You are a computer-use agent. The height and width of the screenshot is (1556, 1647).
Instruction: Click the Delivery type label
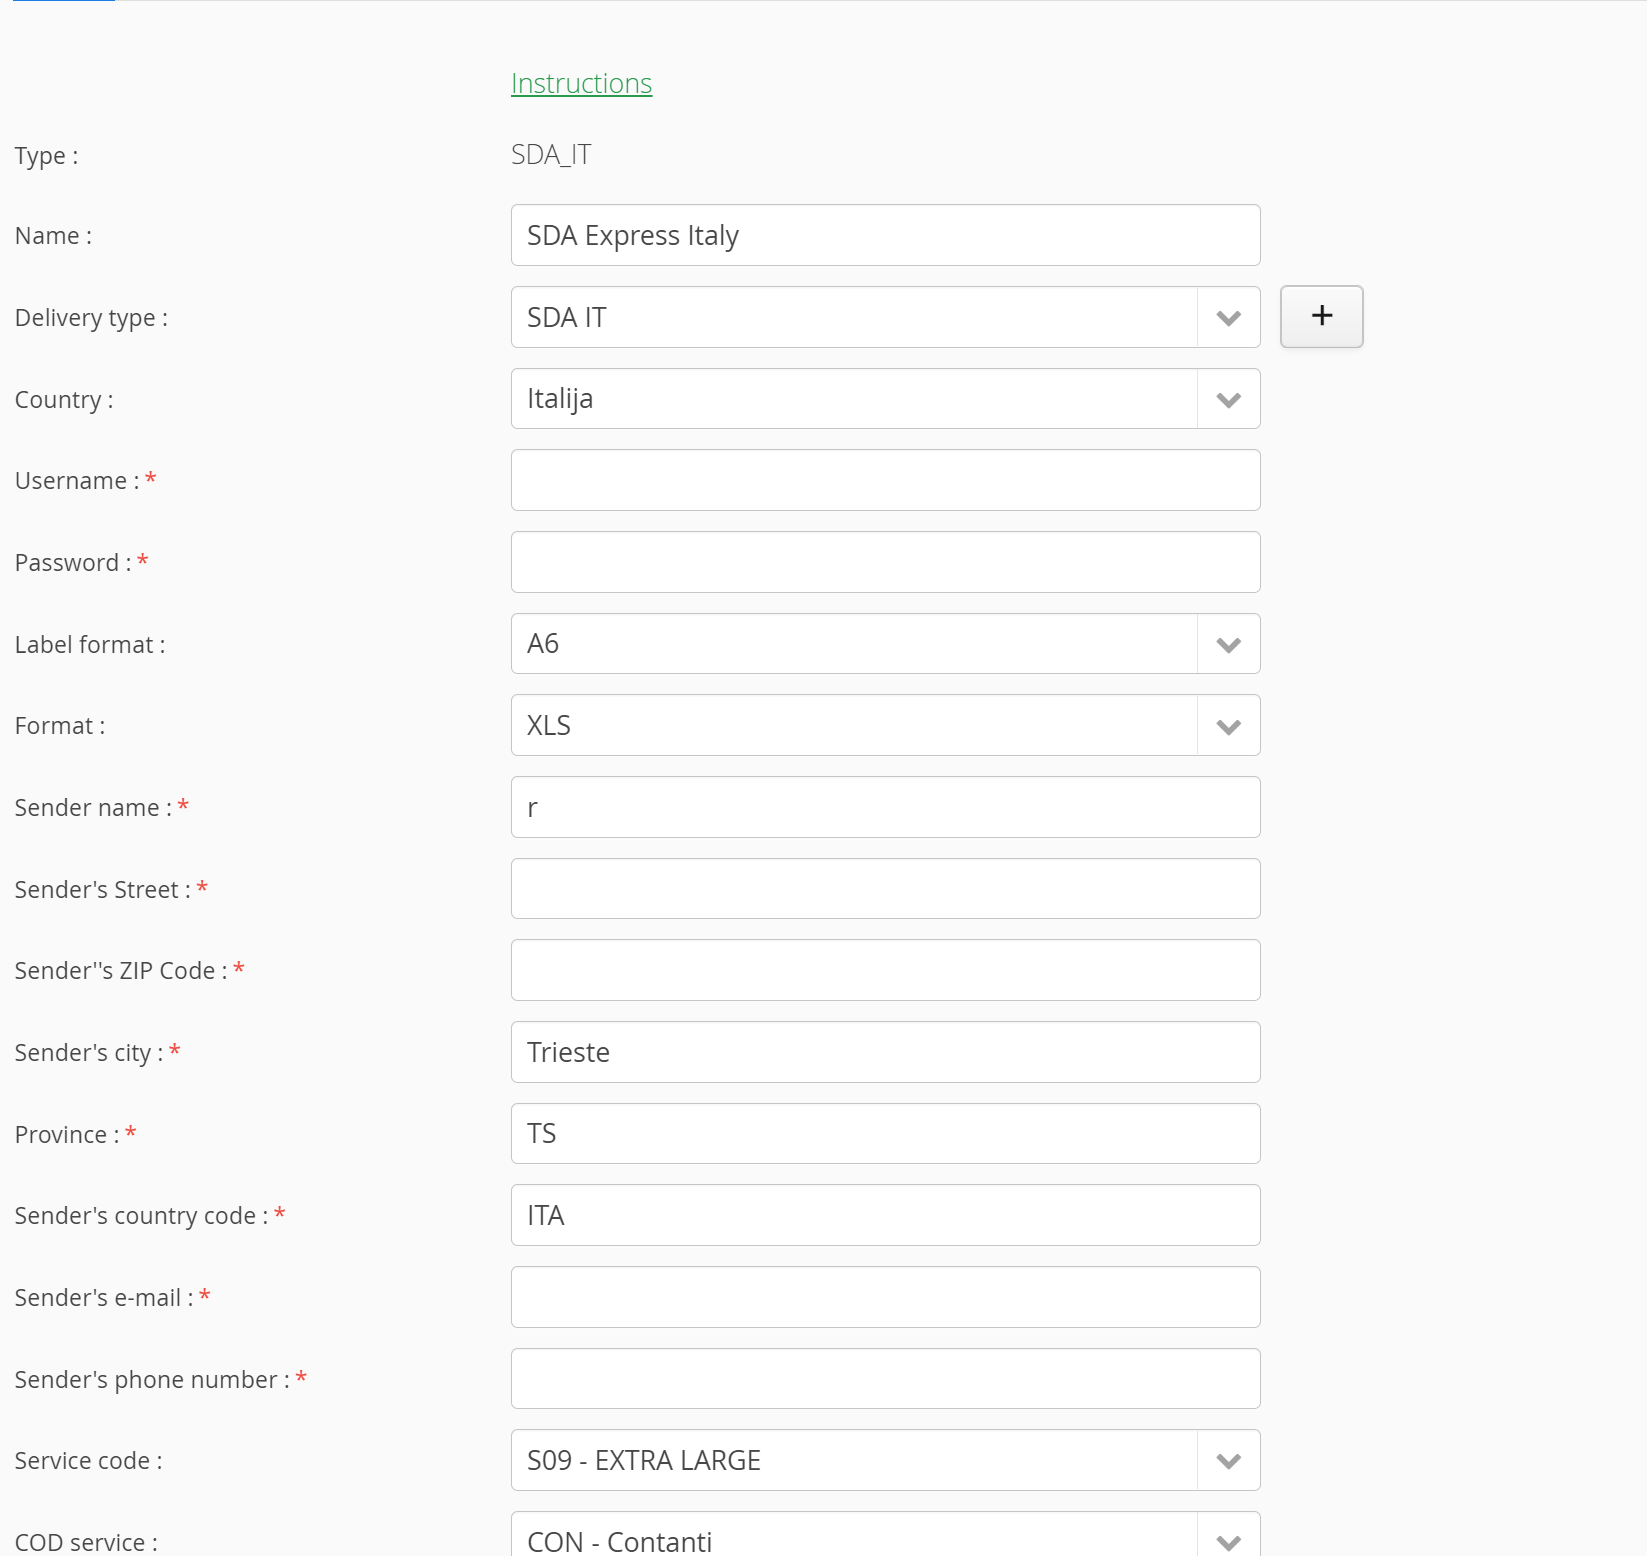click(91, 318)
